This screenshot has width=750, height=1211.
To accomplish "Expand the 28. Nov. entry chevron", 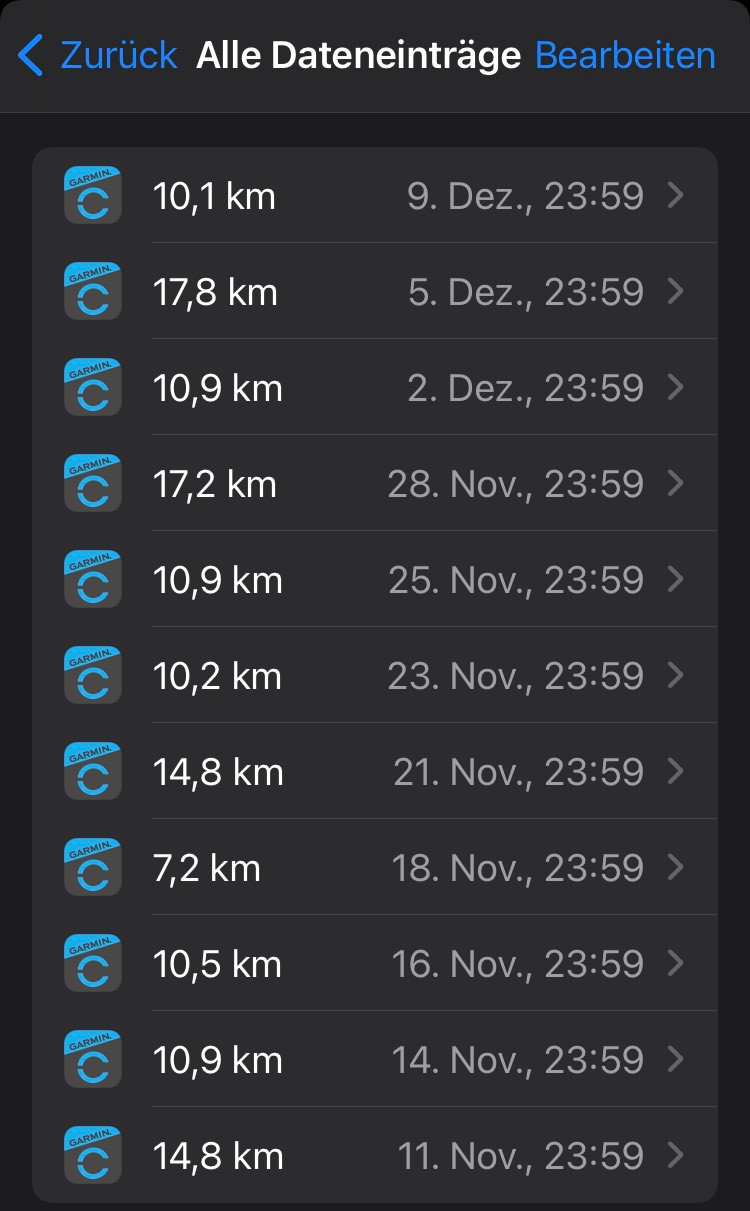I will (676, 483).
